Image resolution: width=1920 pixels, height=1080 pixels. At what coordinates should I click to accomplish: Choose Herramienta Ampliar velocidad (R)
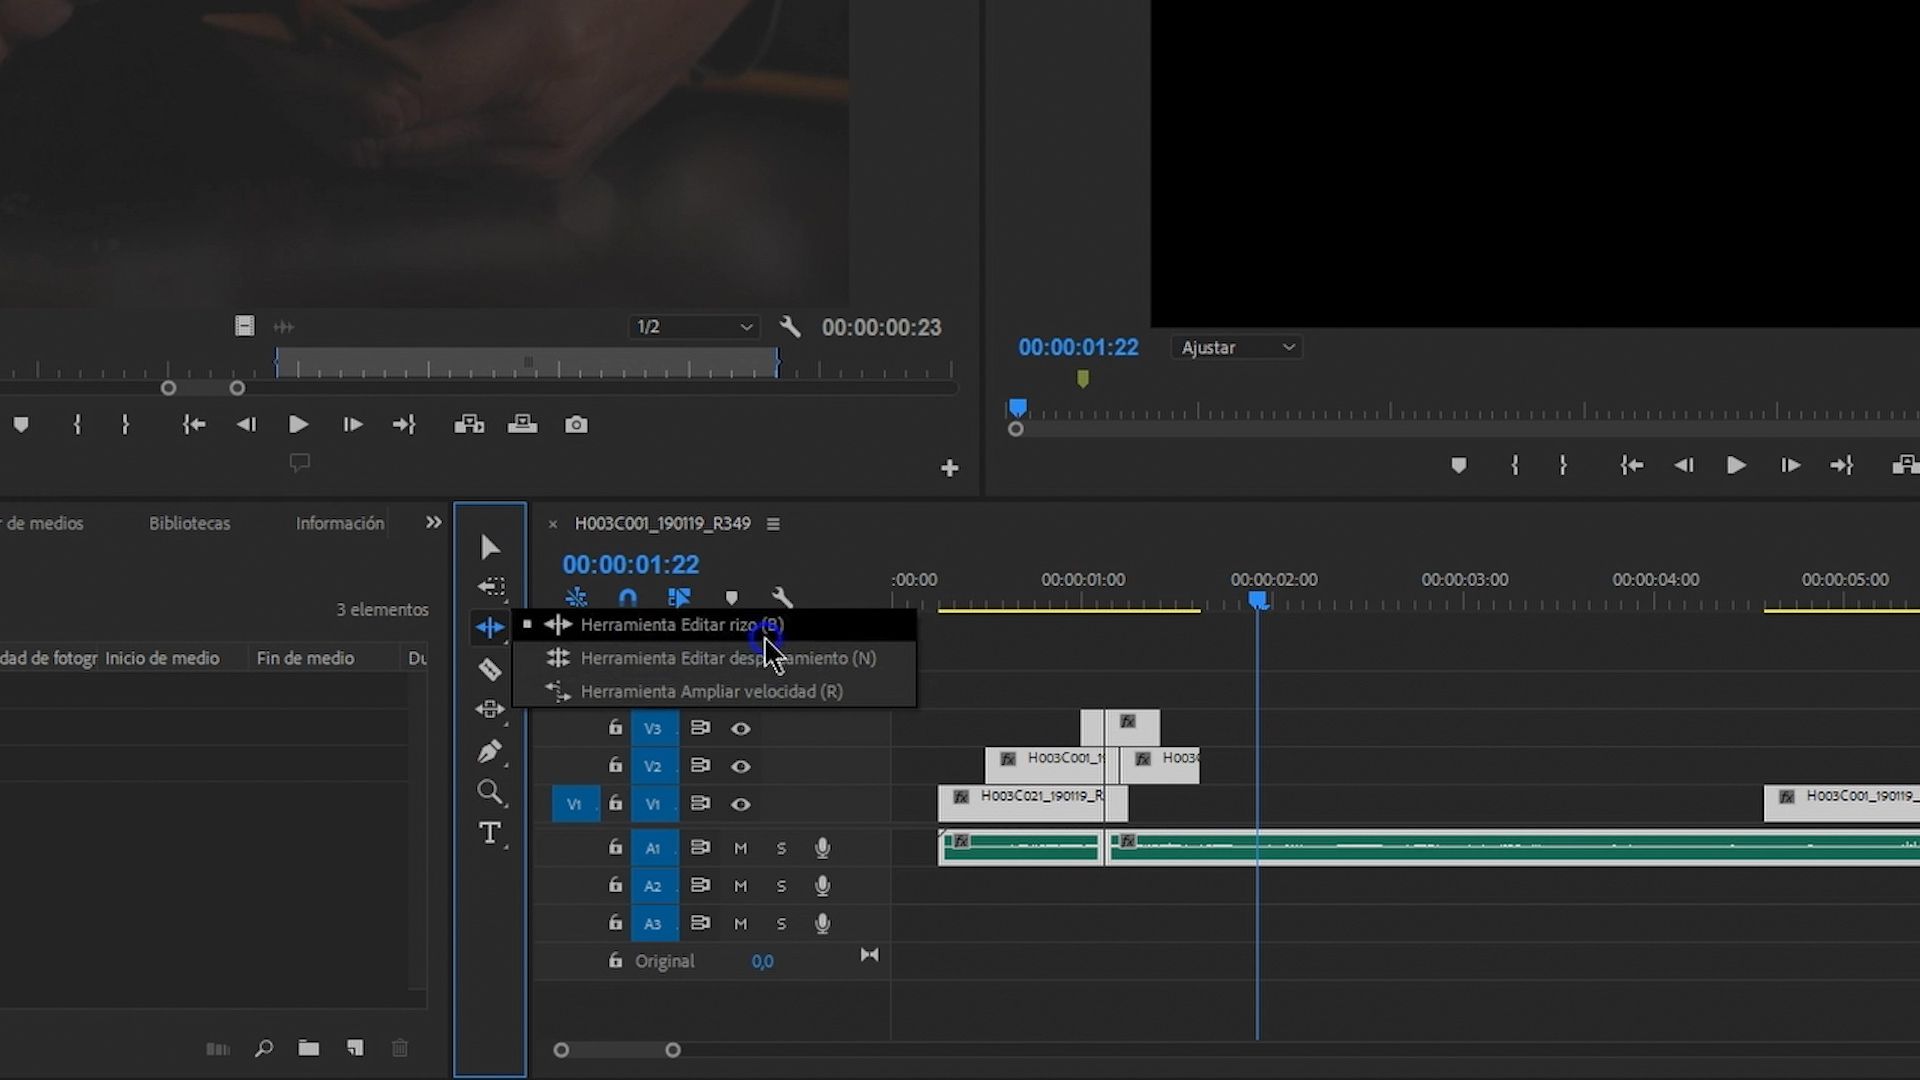(711, 691)
